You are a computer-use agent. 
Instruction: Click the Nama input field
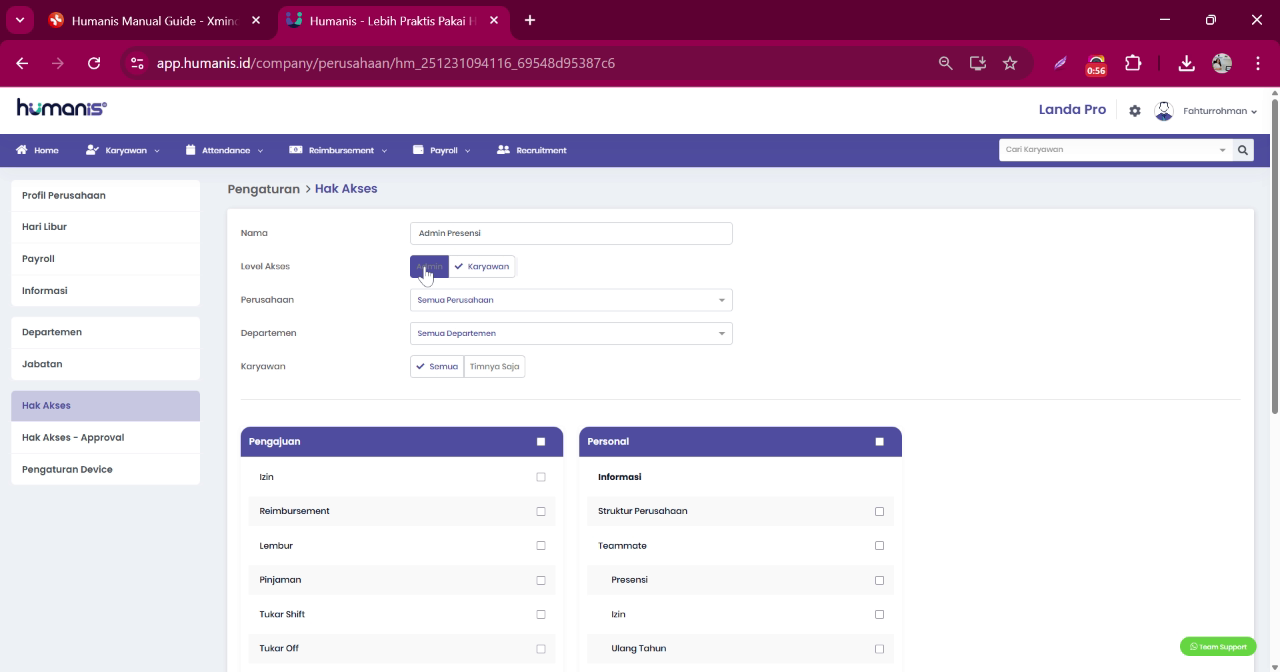[x=571, y=233]
